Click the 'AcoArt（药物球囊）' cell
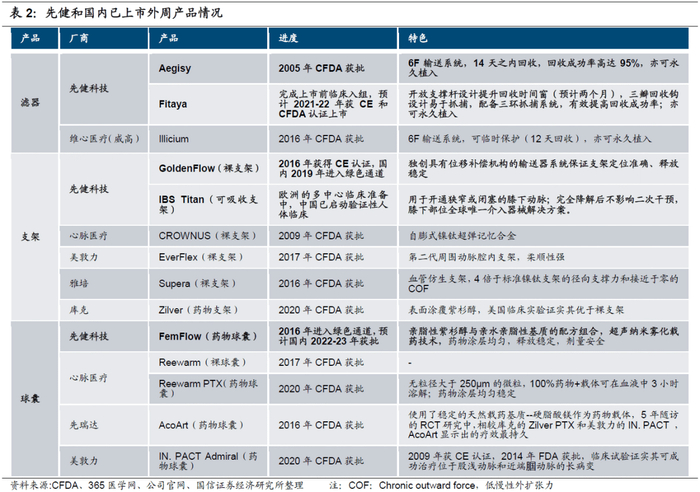This screenshot has width=700, height=492. 208,425
